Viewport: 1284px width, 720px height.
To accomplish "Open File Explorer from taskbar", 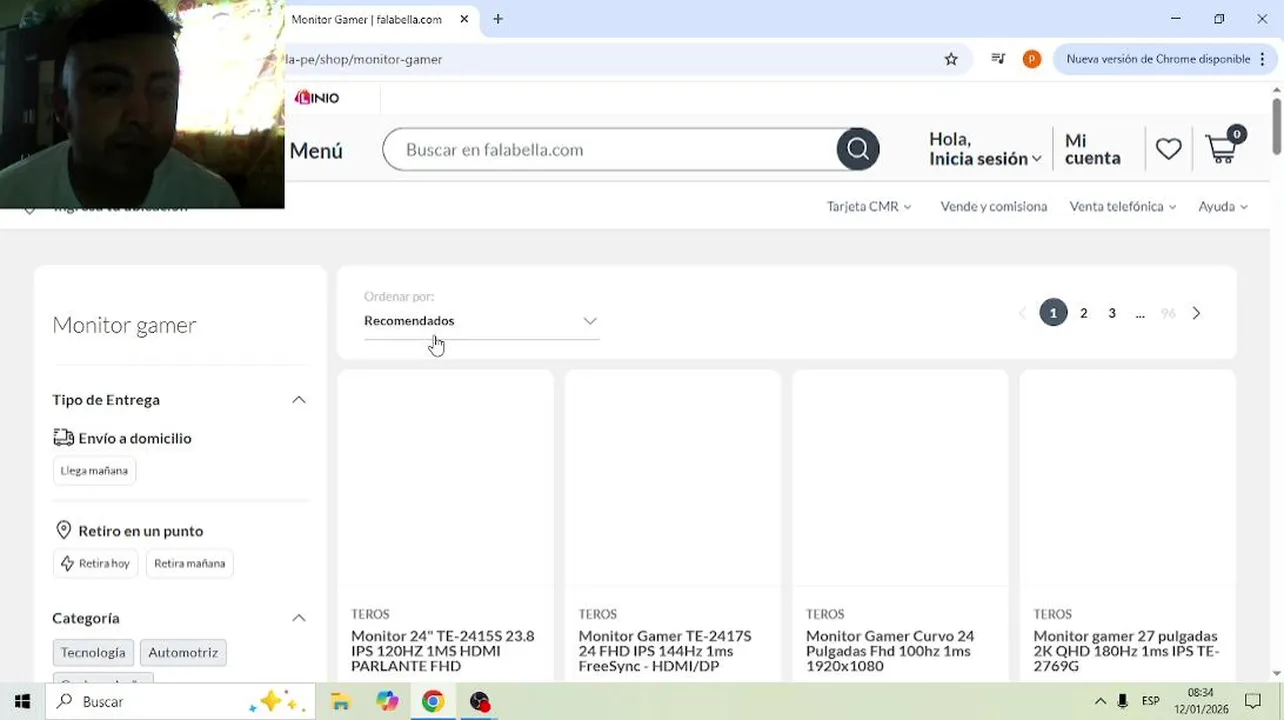I will point(340,702).
